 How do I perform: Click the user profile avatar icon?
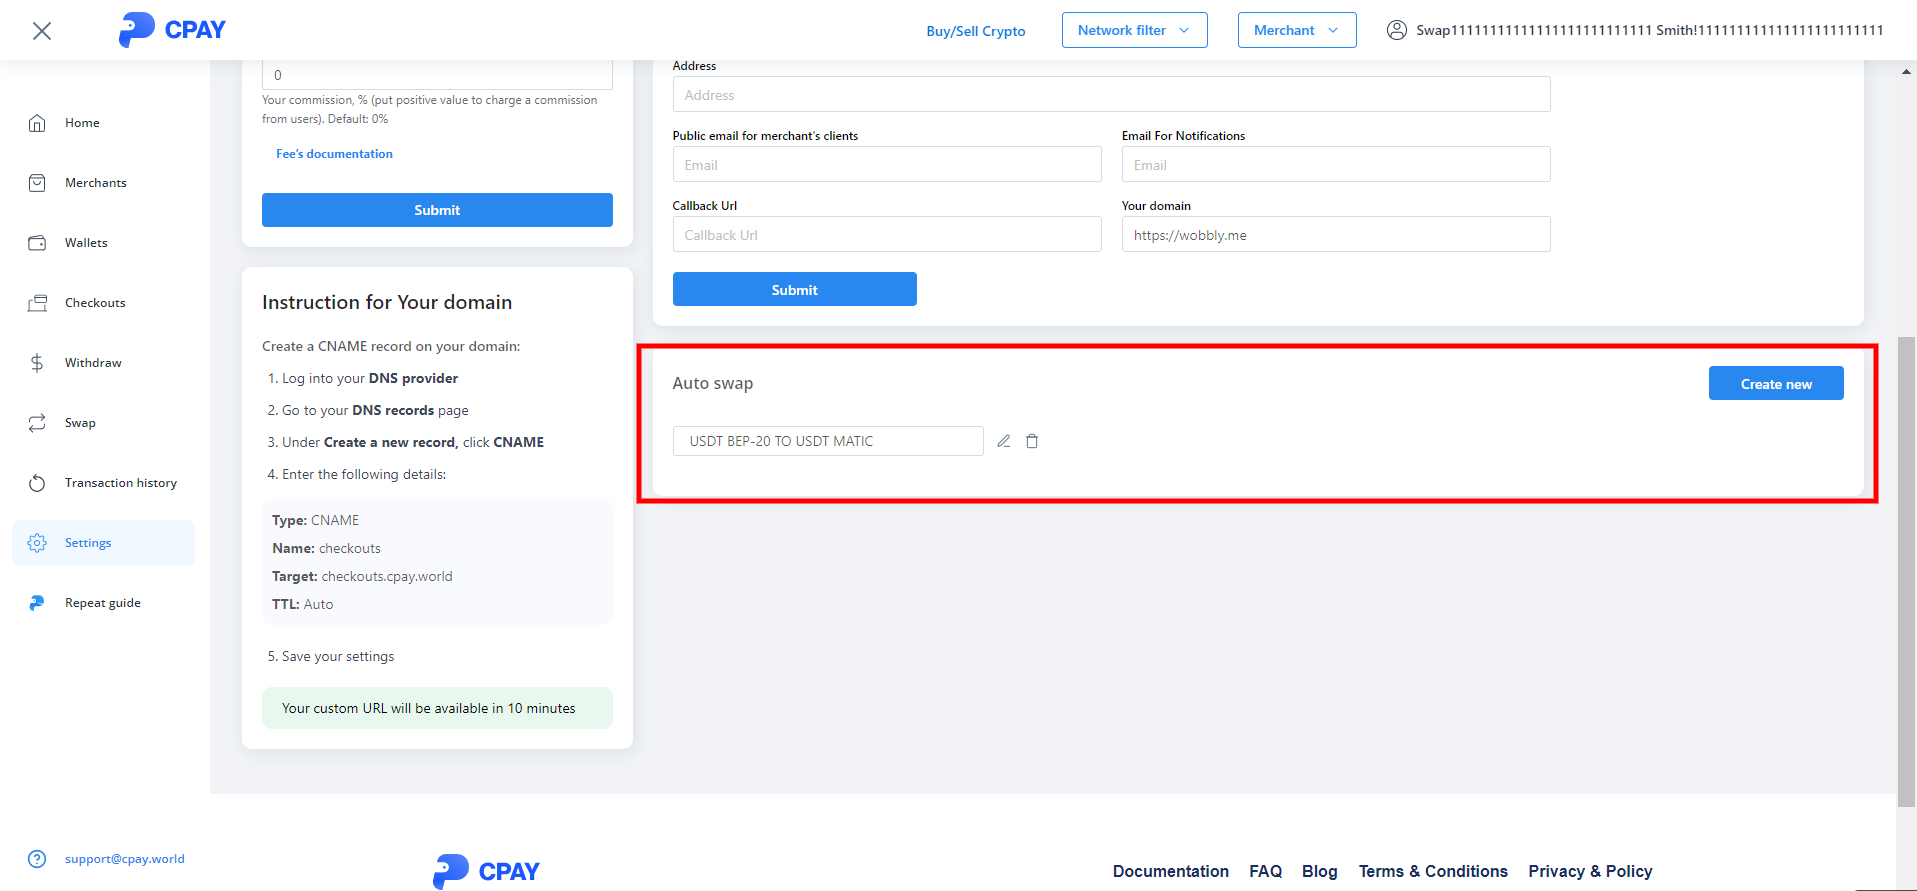[x=1396, y=30]
